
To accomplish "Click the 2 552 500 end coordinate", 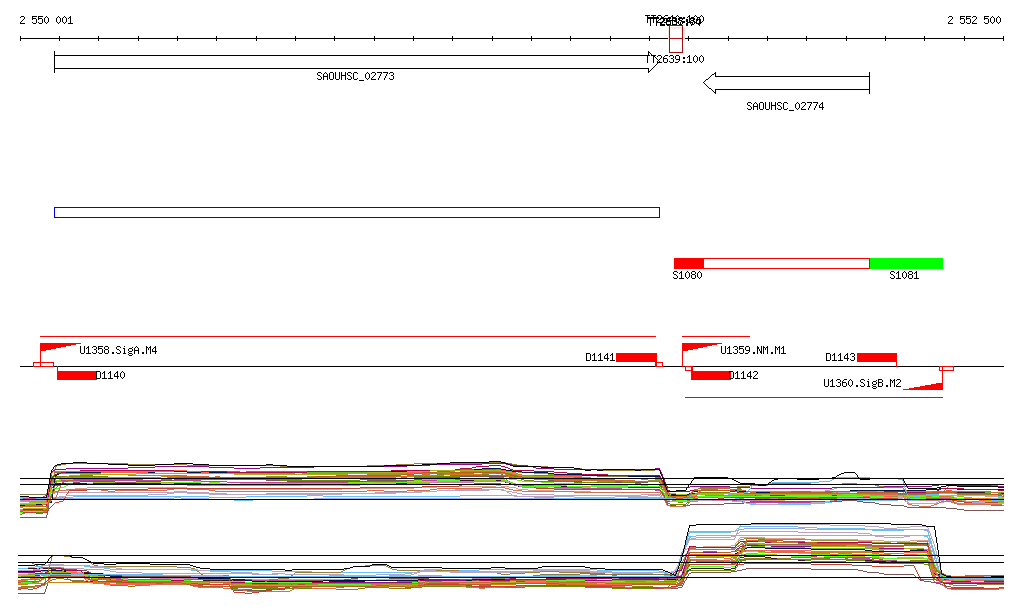I will tap(974, 20).
